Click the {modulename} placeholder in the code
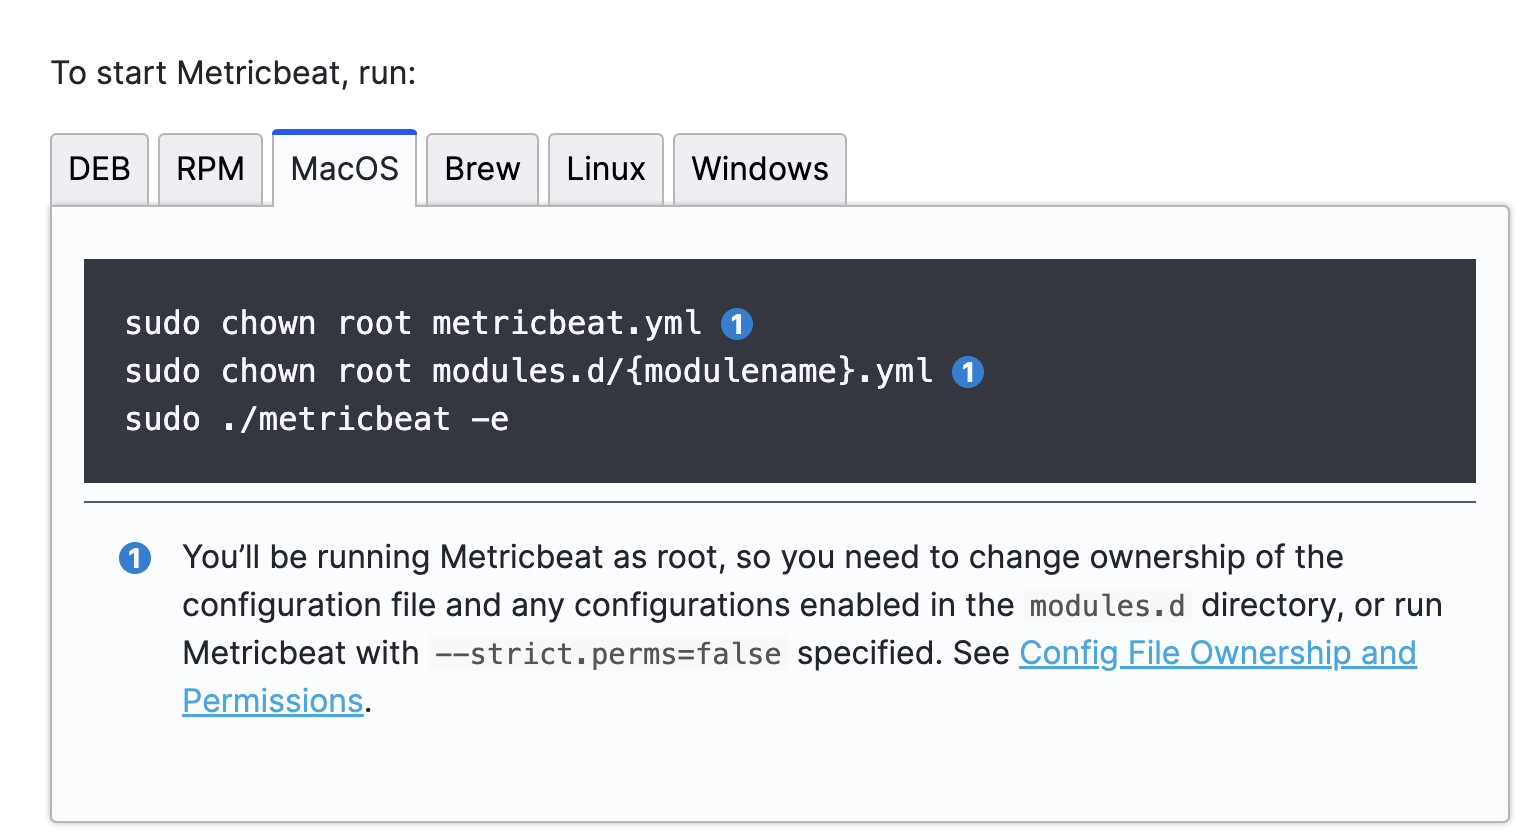The image size is (1530, 840). tap(741, 371)
